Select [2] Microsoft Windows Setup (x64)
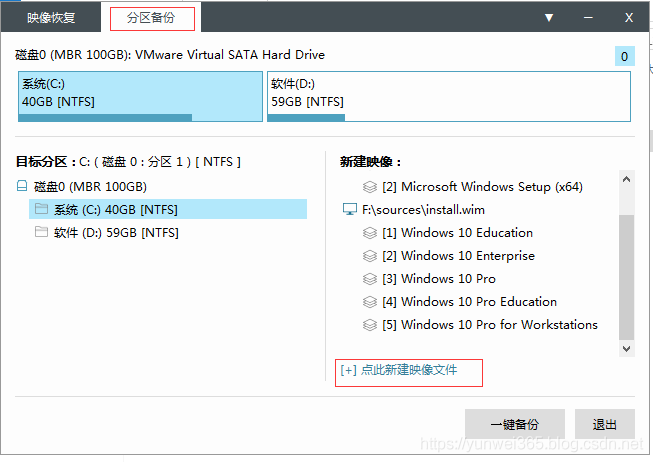The width and height of the screenshot is (653, 462). [482, 187]
